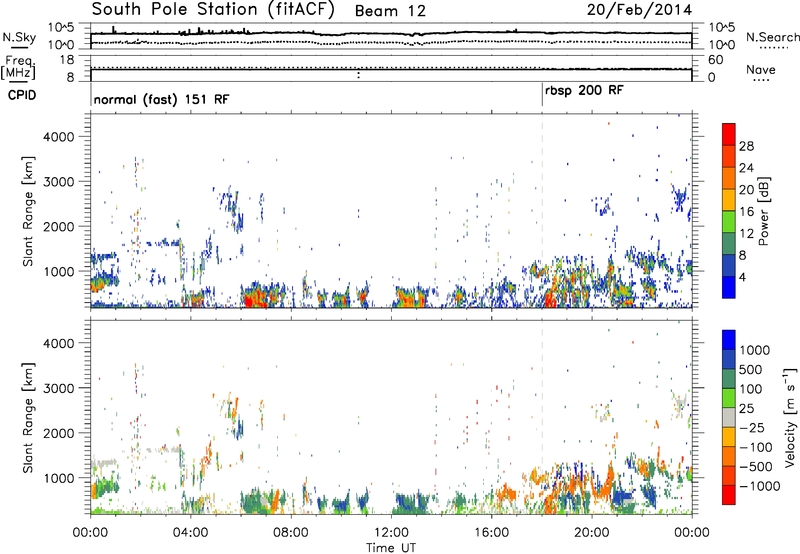Click the blue bottom segment of Power colorbar
Viewport: 800px width, 554px height.
coord(729,287)
